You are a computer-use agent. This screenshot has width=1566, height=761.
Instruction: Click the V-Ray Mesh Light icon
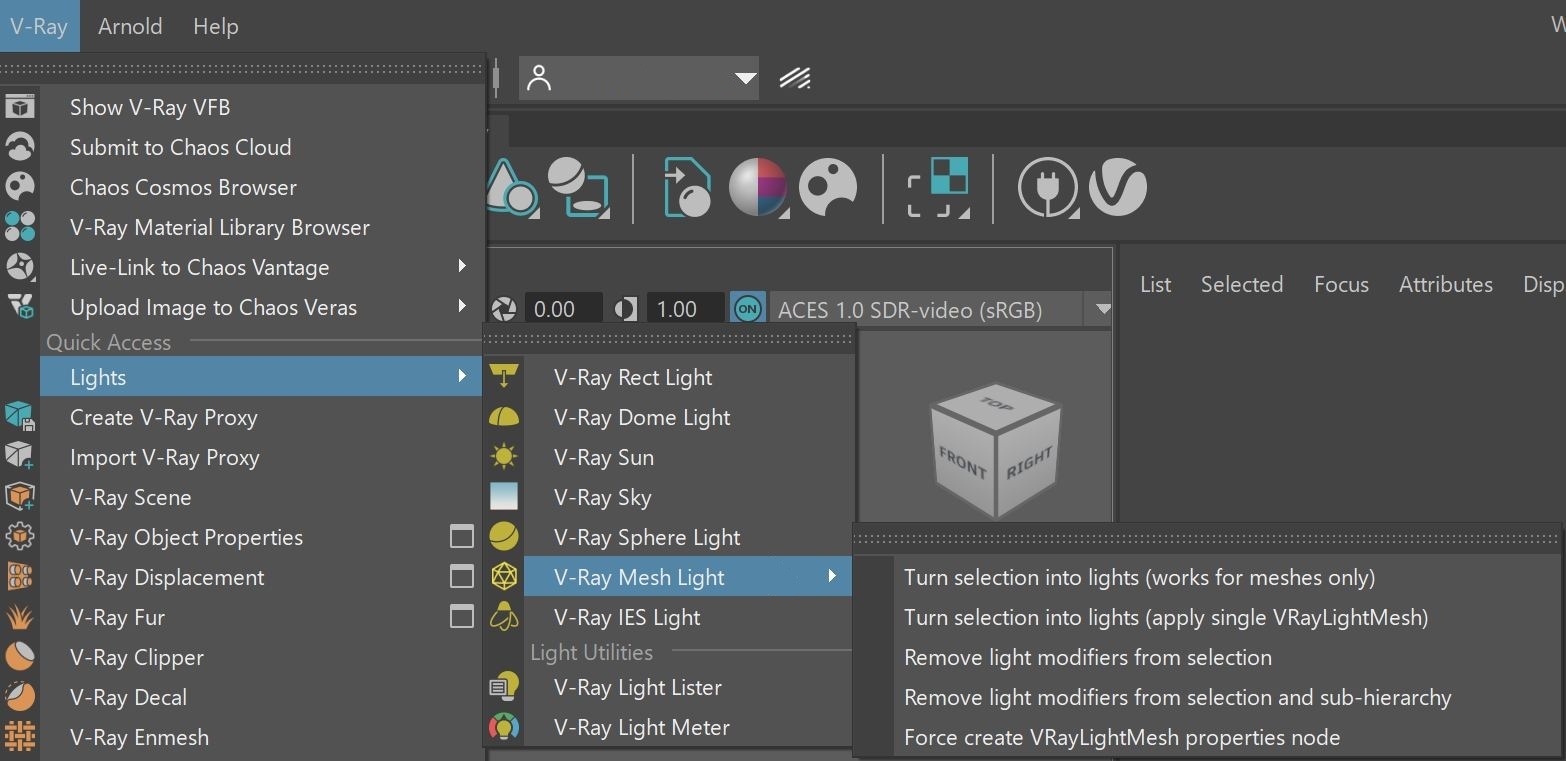tap(504, 576)
